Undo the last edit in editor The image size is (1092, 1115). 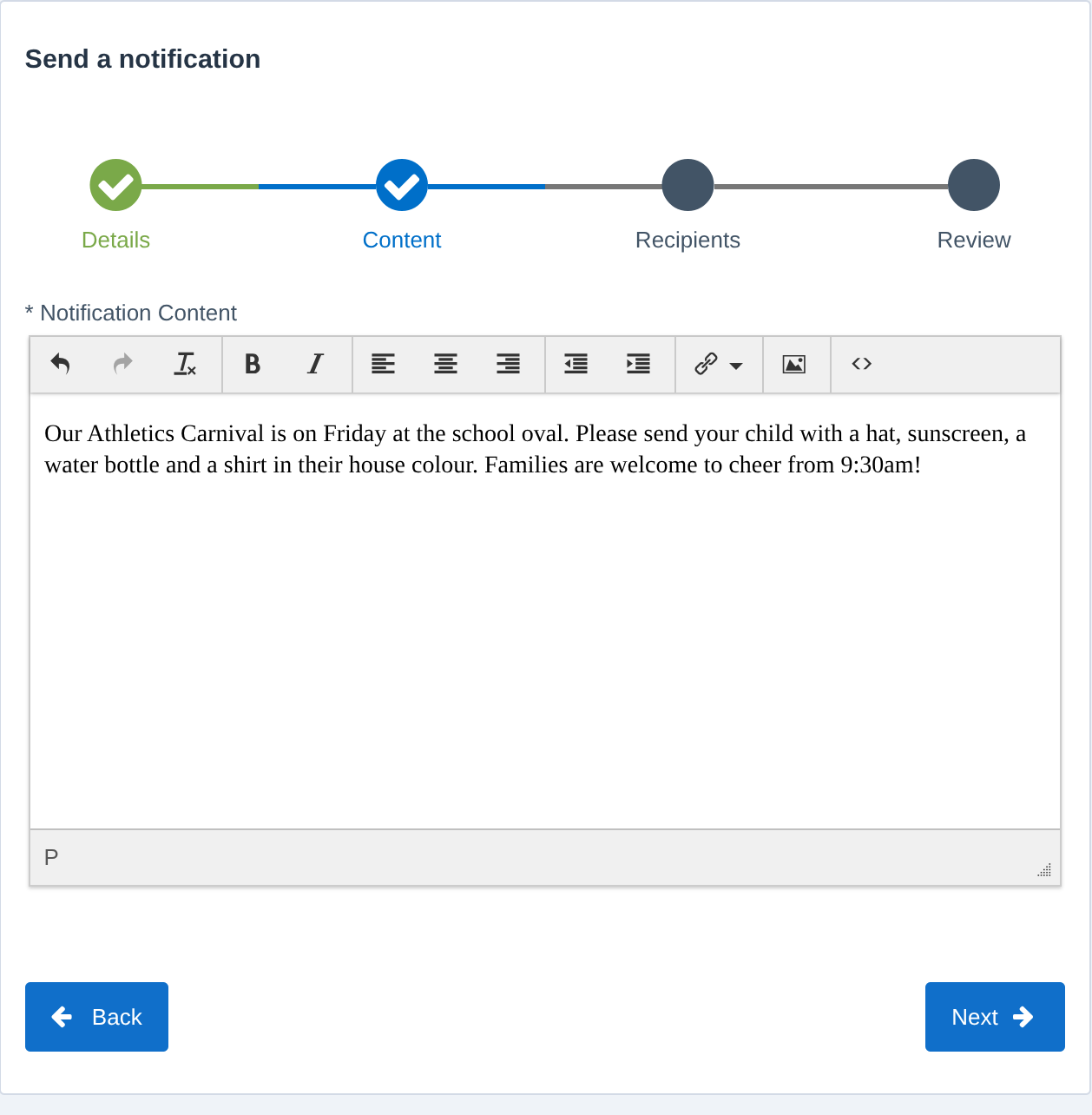pos(60,364)
